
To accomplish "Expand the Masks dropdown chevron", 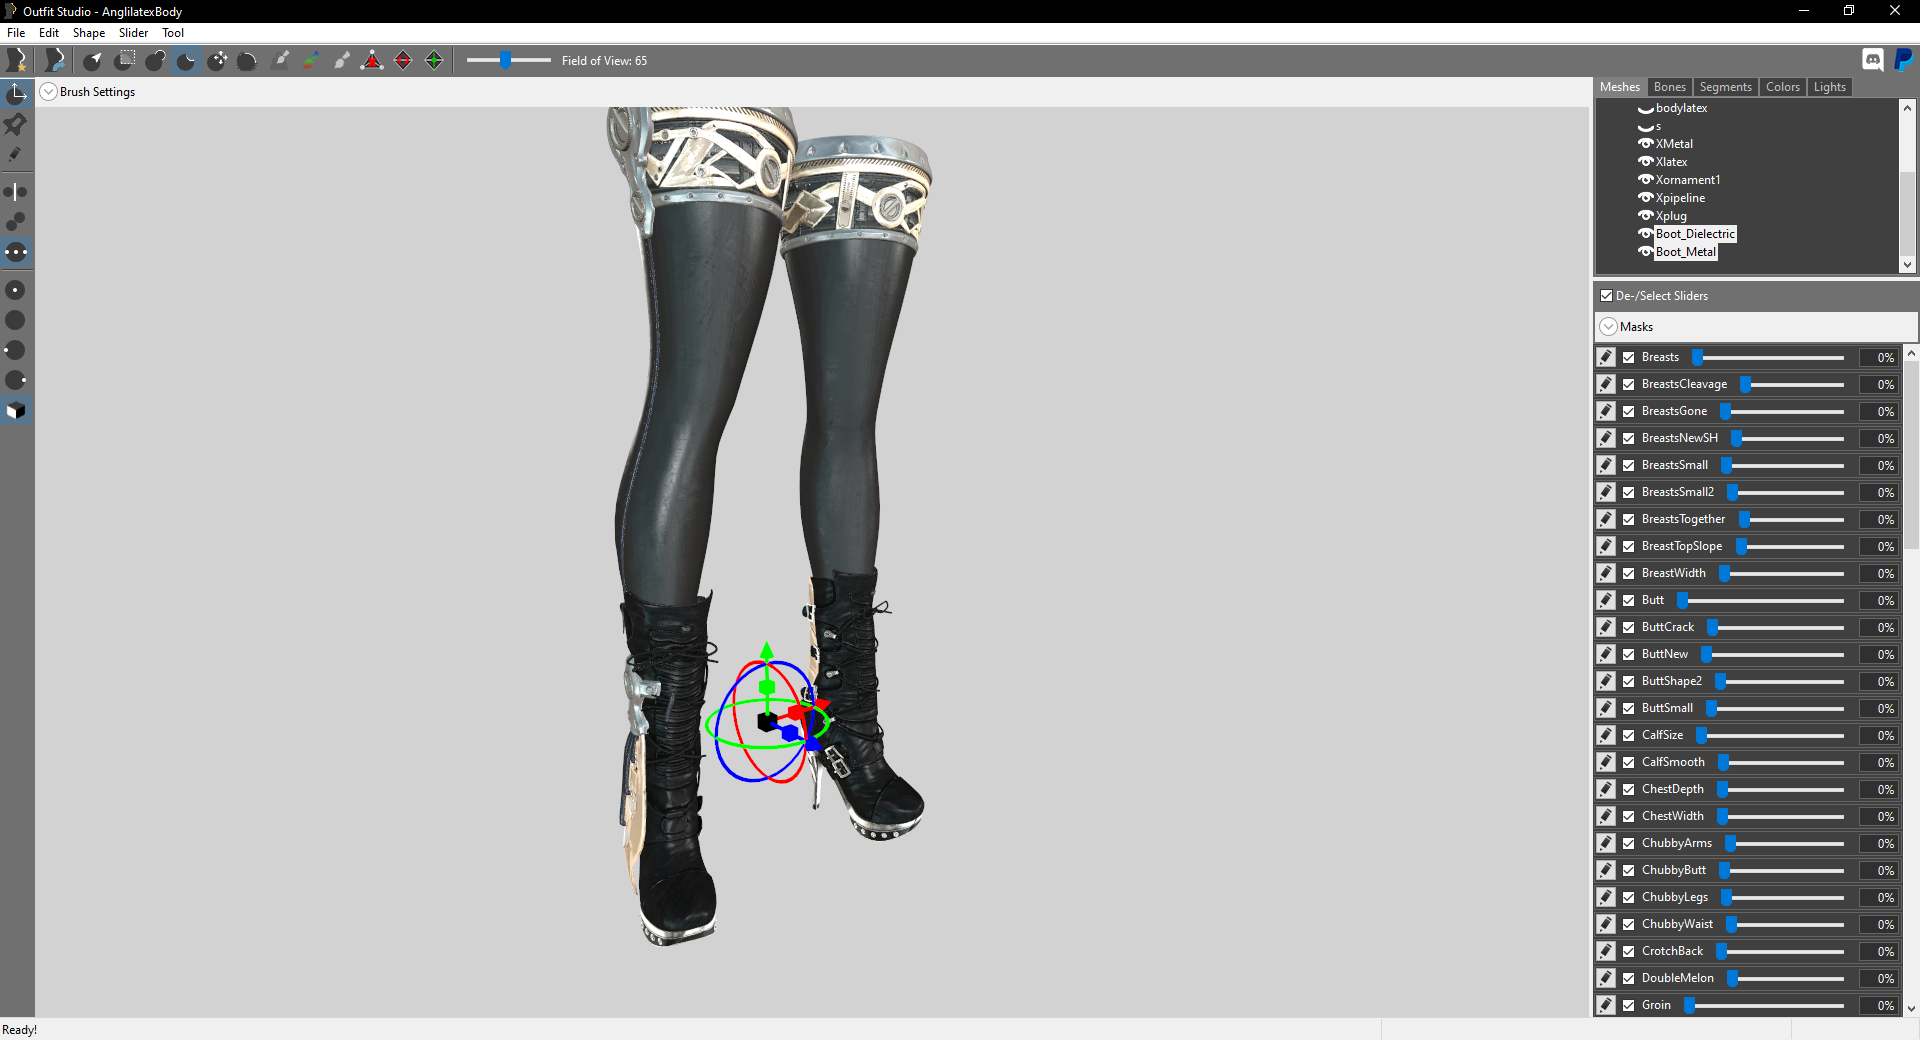I will tap(1608, 327).
